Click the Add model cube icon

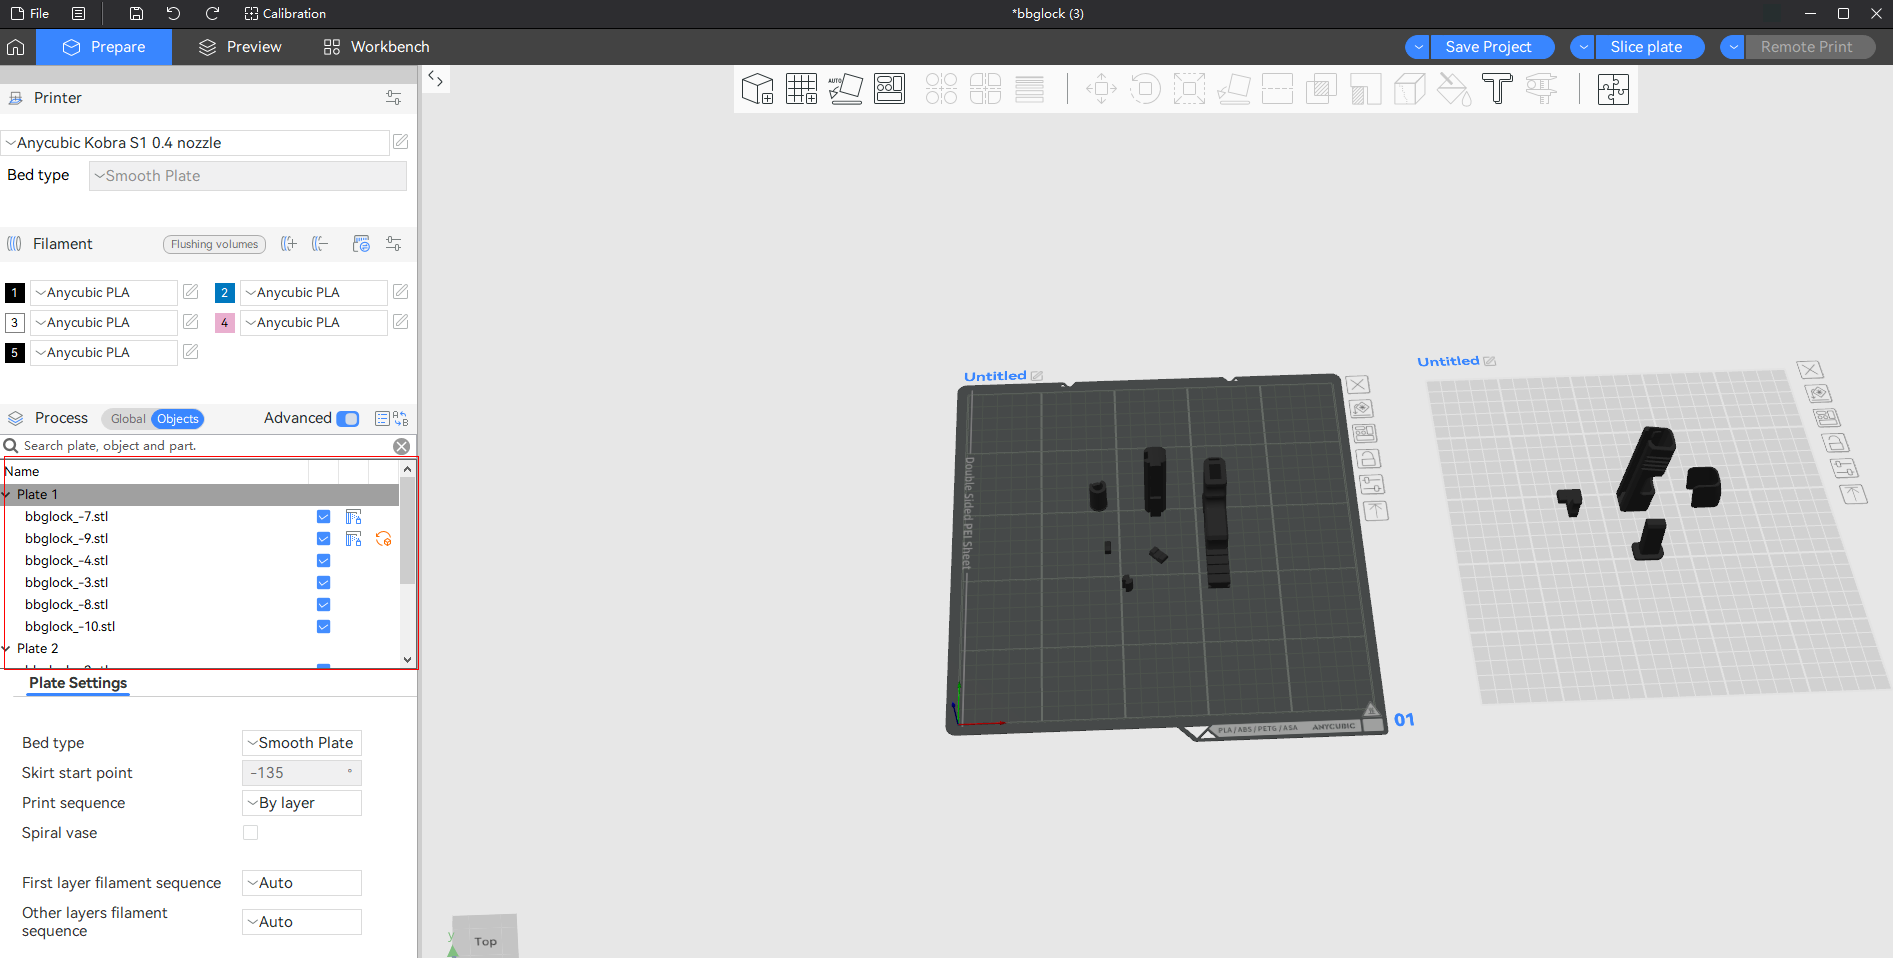point(757,89)
